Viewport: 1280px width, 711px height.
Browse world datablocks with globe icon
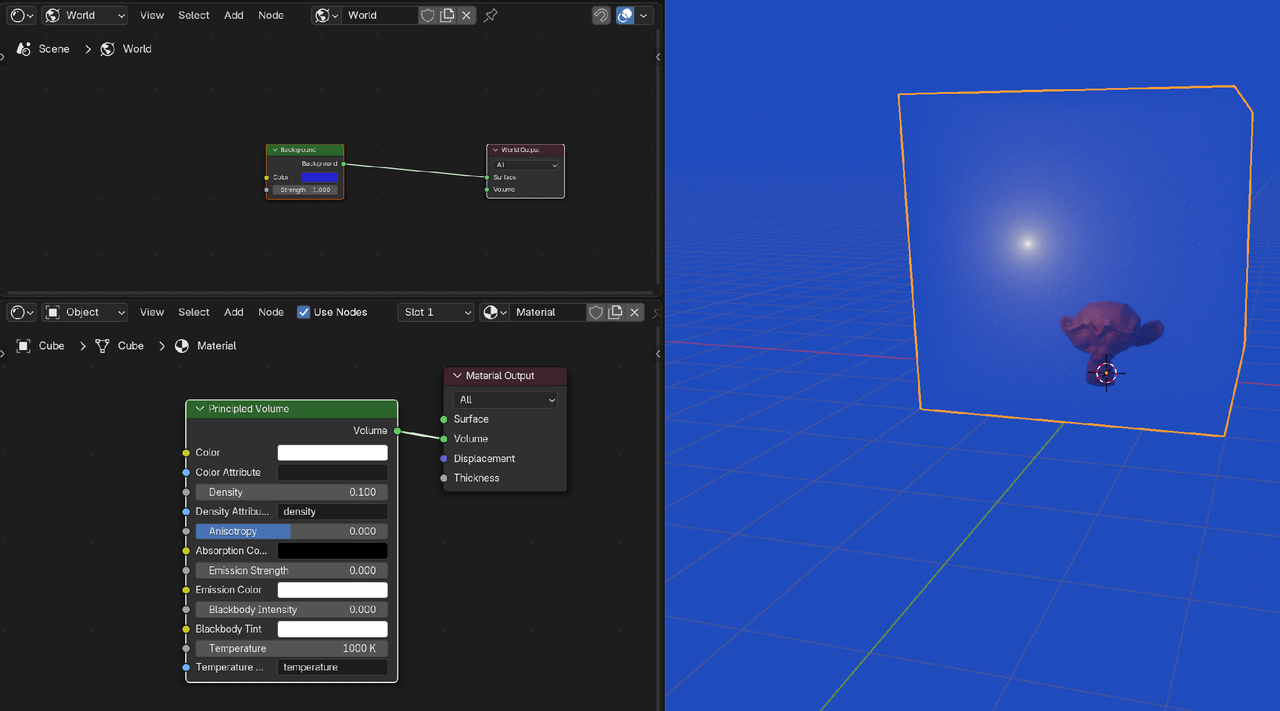326,15
